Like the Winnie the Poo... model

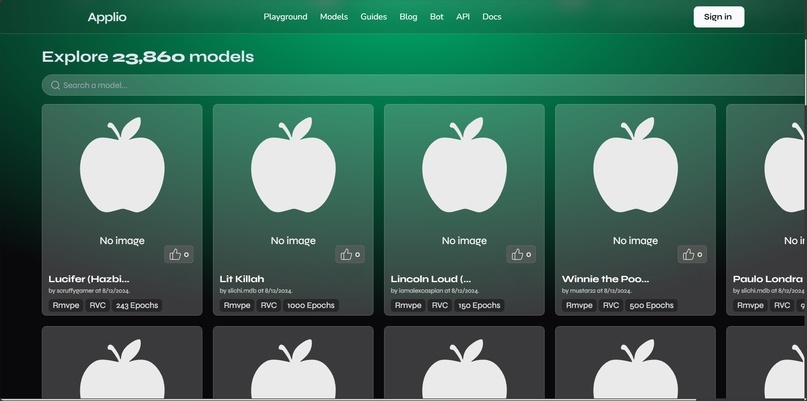(x=692, y=254)
